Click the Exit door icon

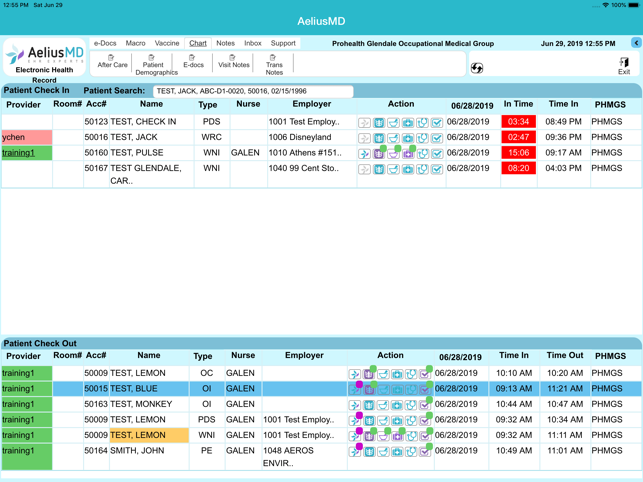click(x=623, y=63)
